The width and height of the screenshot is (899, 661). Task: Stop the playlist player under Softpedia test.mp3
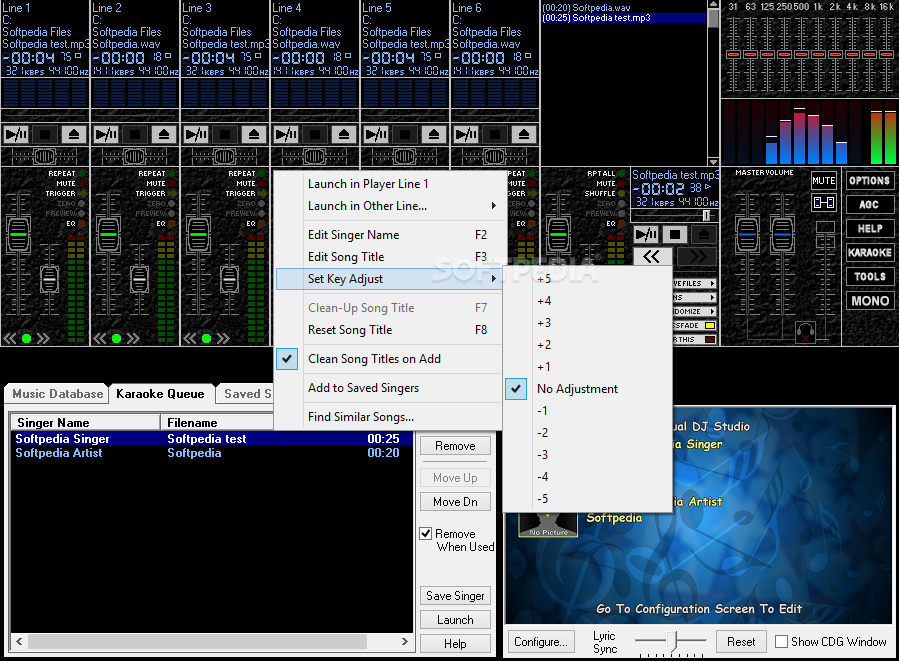tap(675, 234)
